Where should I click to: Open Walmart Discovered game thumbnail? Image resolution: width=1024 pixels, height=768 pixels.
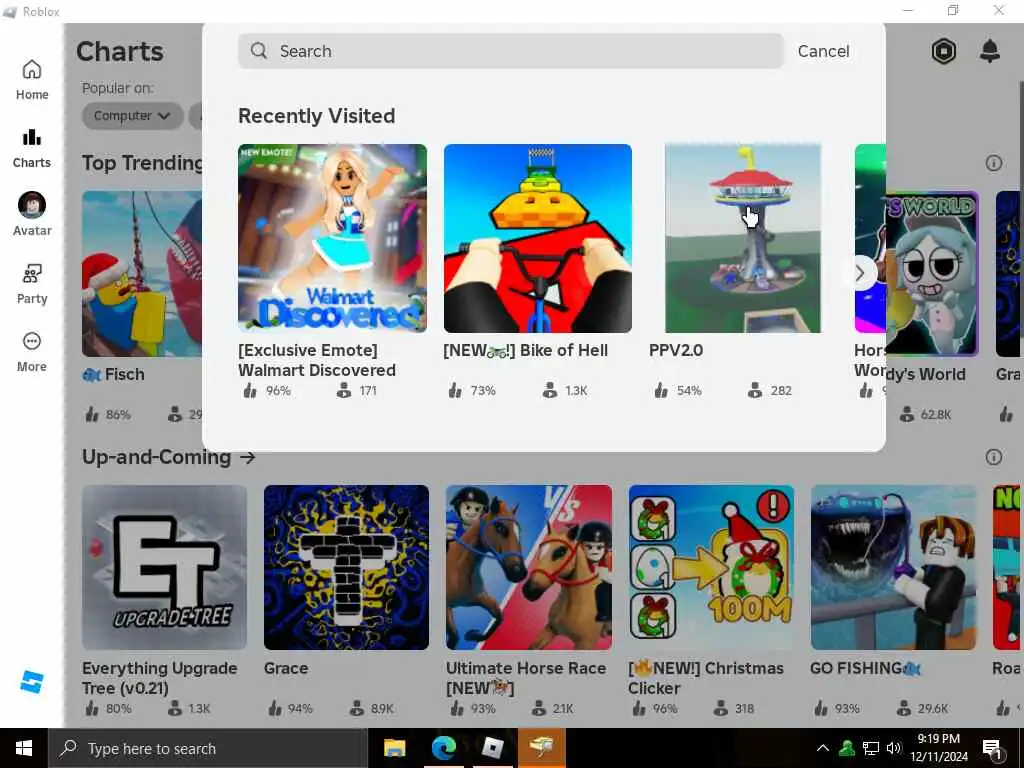pos(332,238)
